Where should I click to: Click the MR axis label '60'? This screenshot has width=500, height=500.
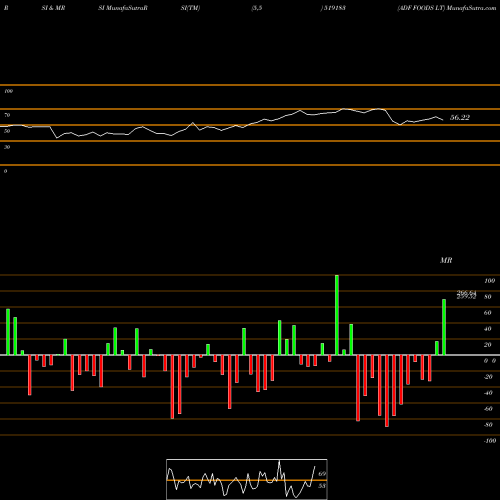coord(488,313)
